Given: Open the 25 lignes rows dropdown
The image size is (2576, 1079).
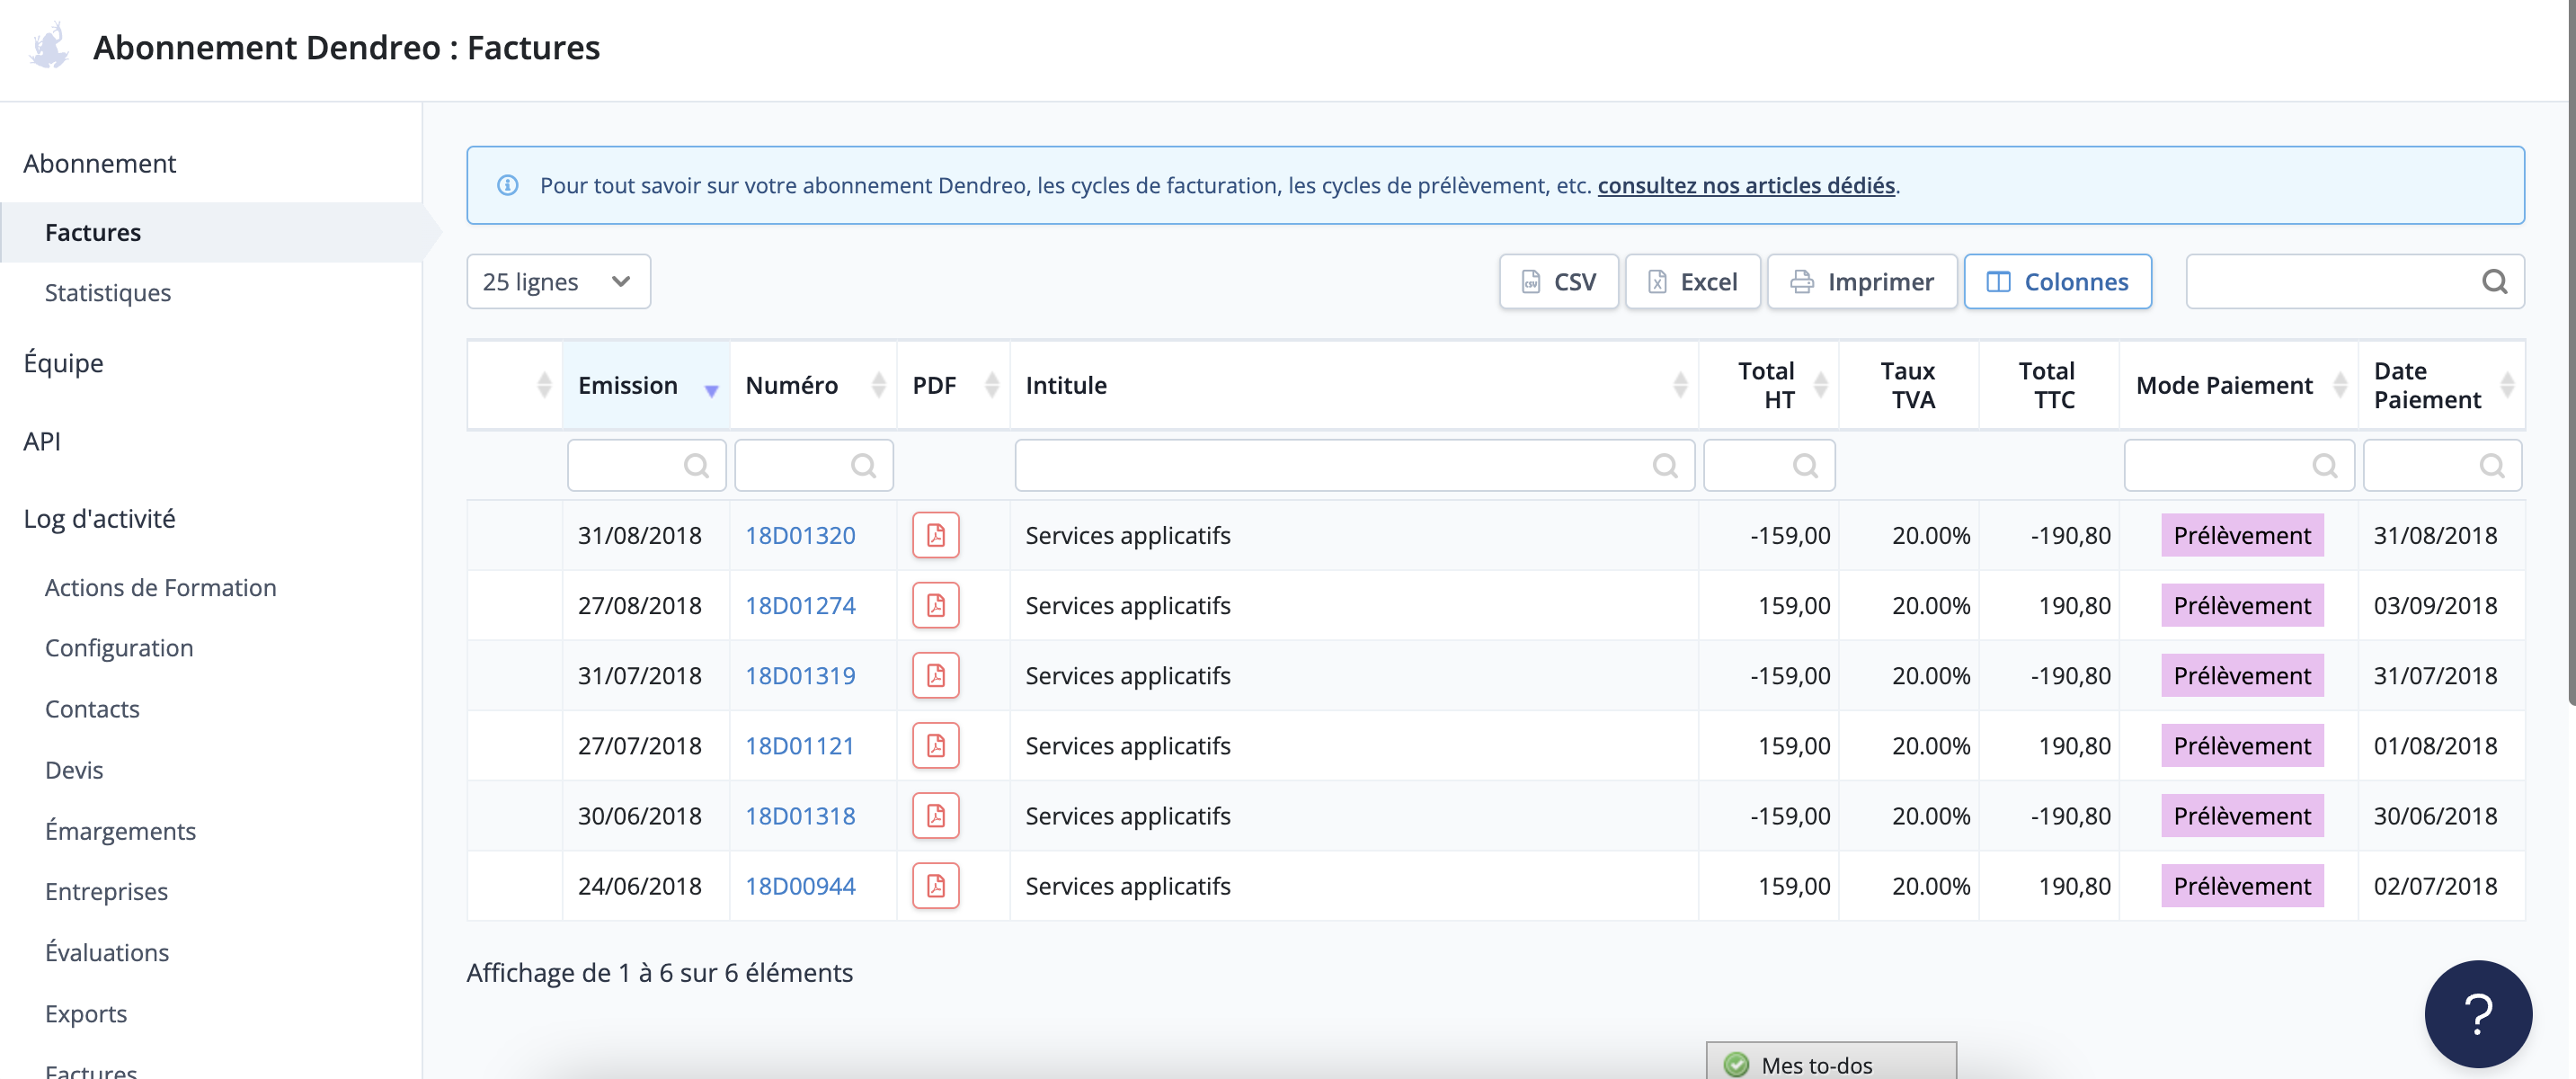Looking at the screenshot, I should point(558,282).
